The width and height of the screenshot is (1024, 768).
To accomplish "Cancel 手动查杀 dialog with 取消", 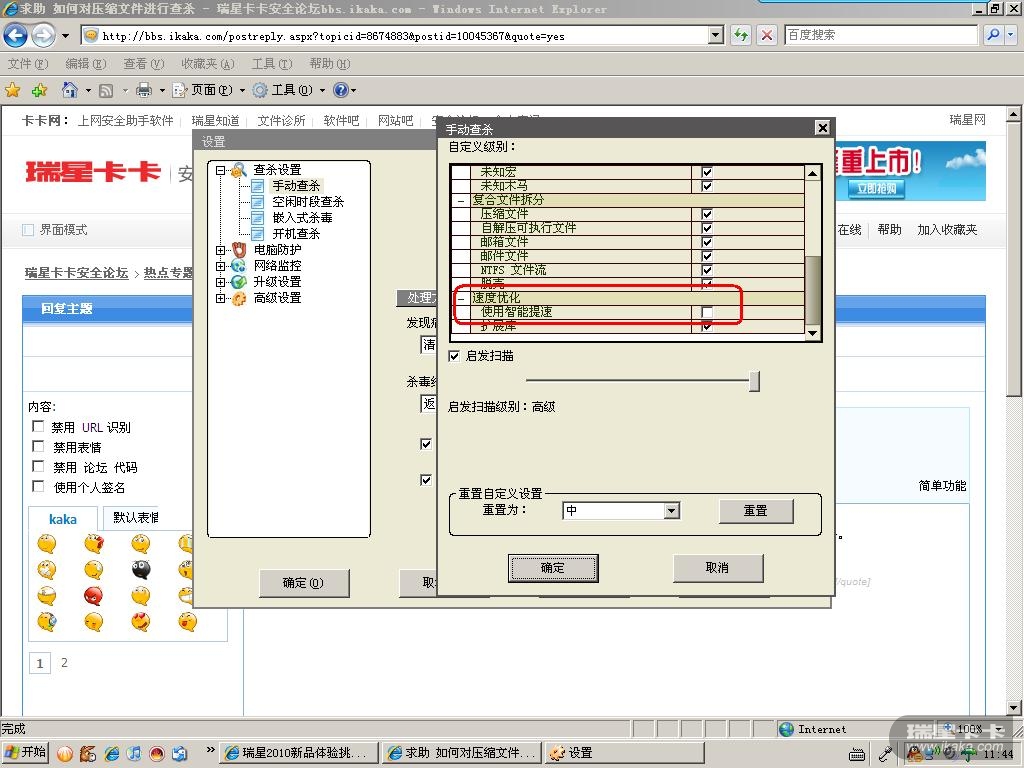I will (717, 568).
